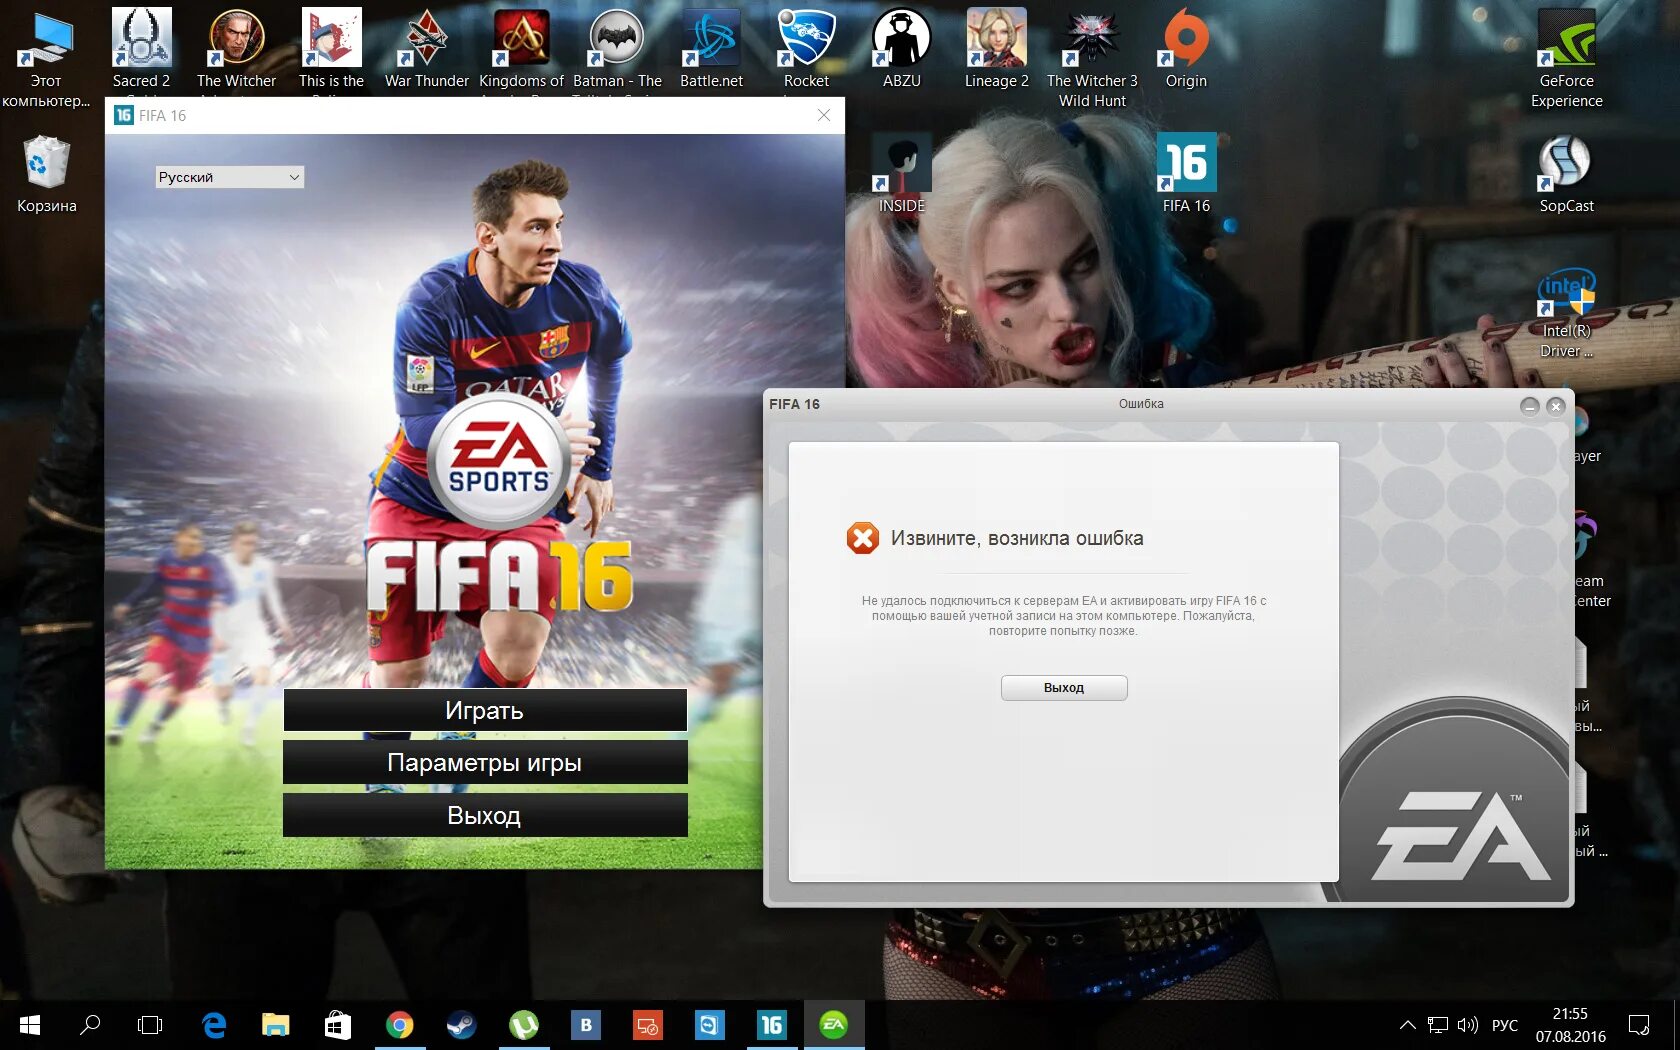Open the Battle.net desktop shortcut
This screenshot has width=1680, height=1050.
711,48
